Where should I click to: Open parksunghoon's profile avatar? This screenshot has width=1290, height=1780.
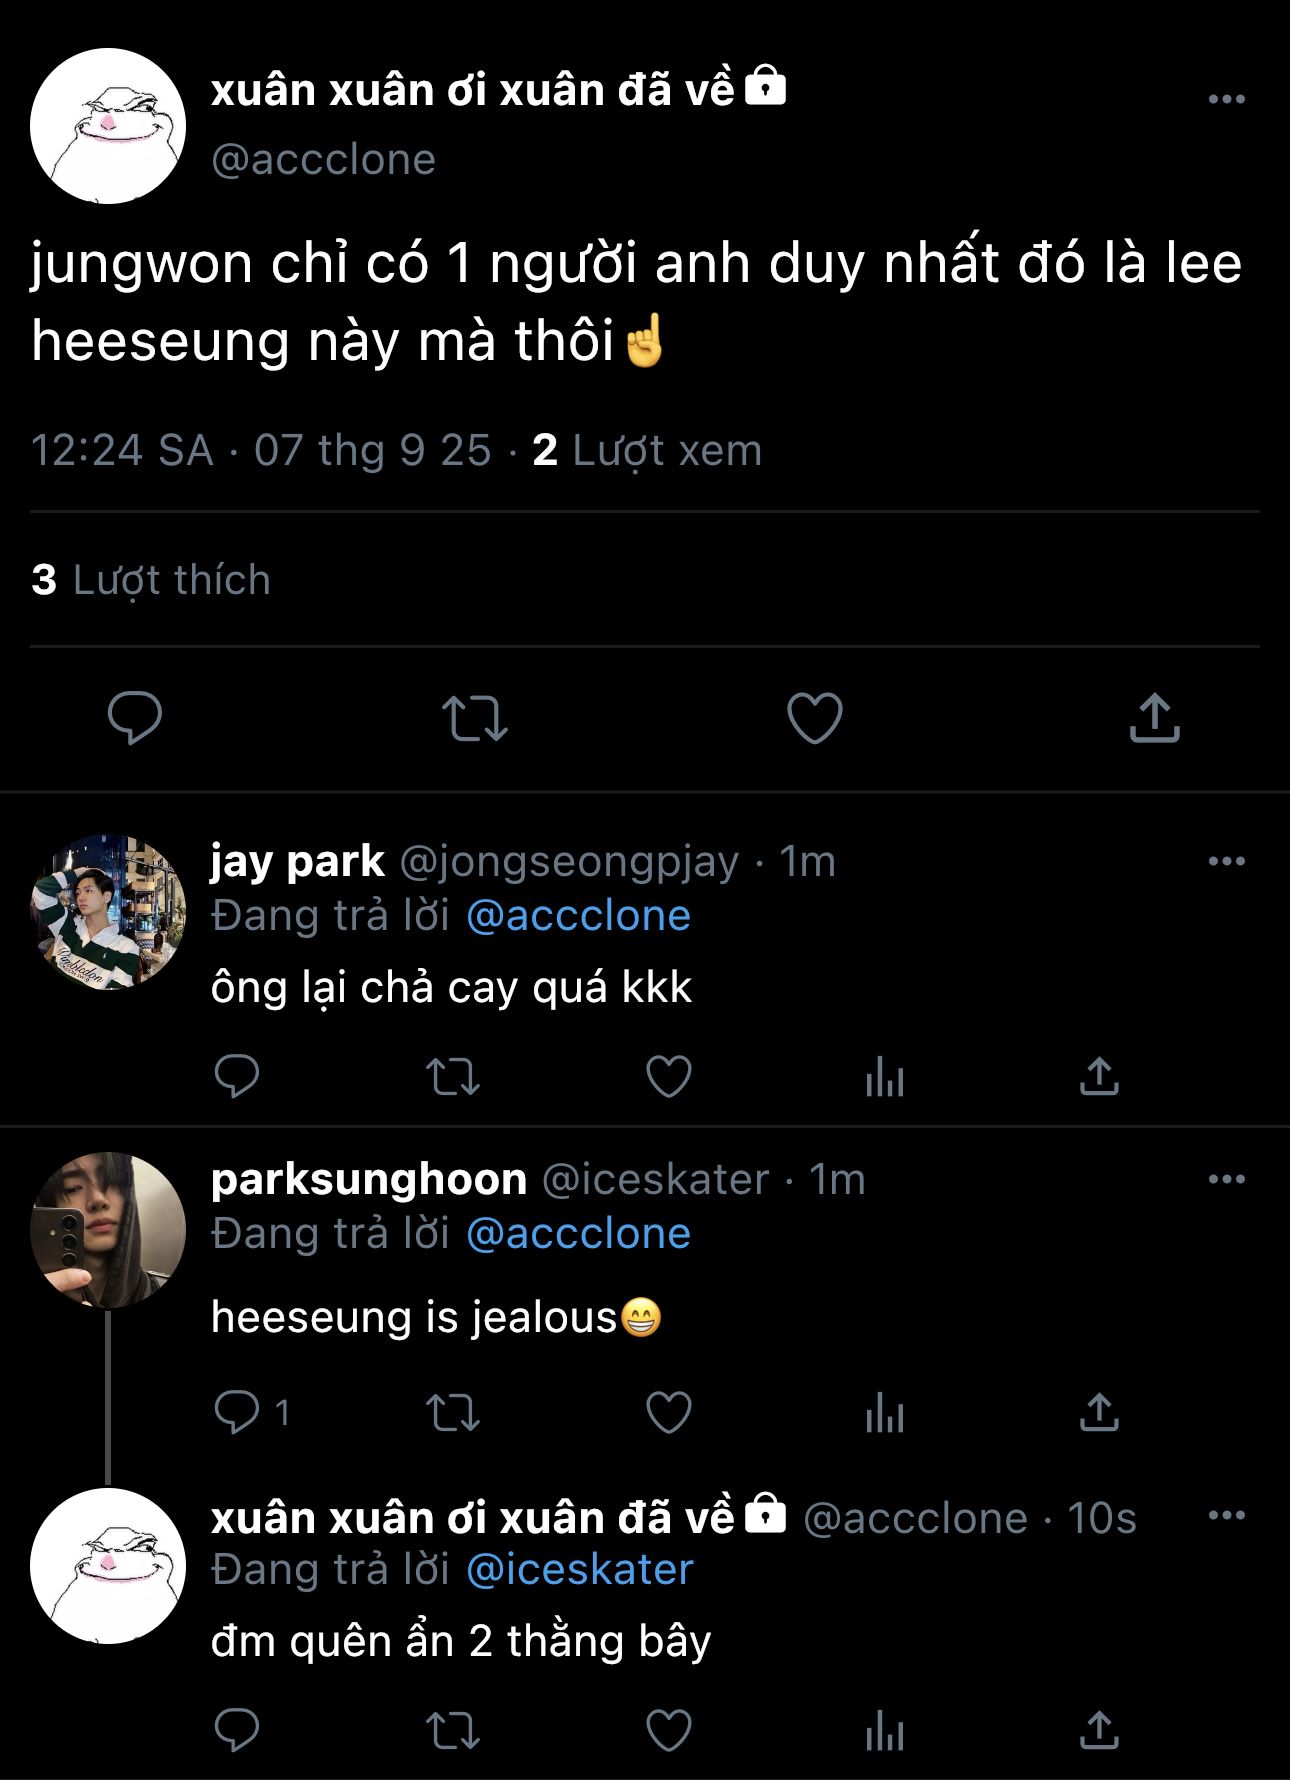pyautogui.click(x=108, y=1230)
